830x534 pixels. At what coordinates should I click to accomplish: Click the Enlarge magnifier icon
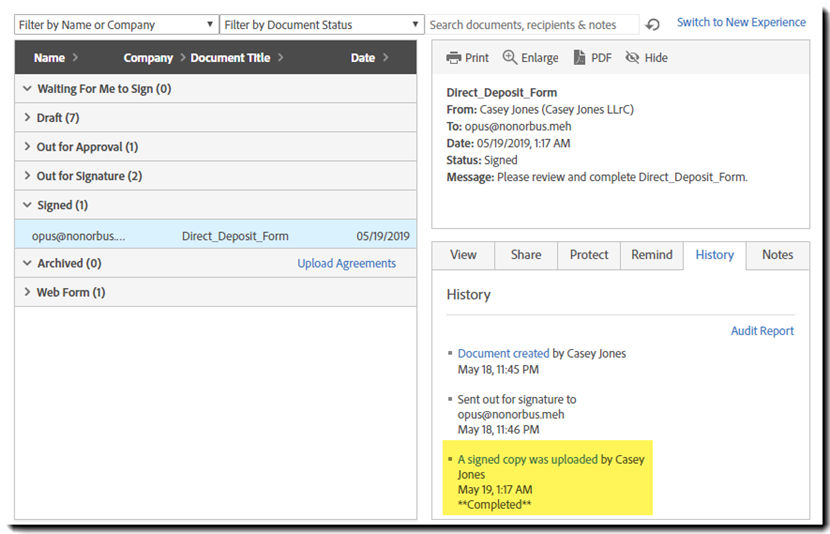[x=510, y=58]
